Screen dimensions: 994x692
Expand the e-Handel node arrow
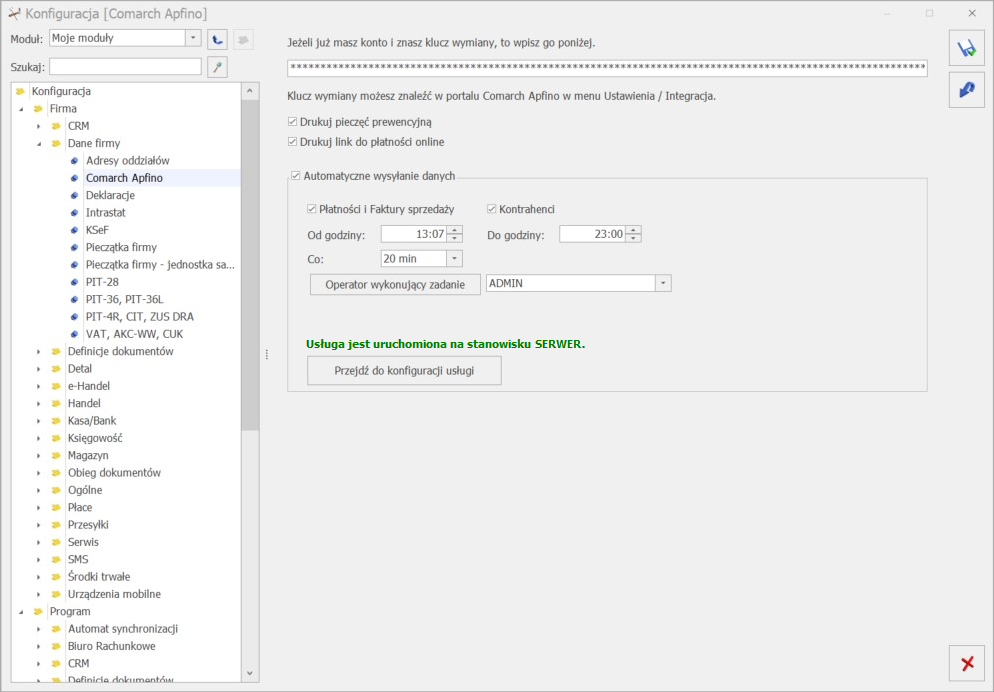[39, 387]
